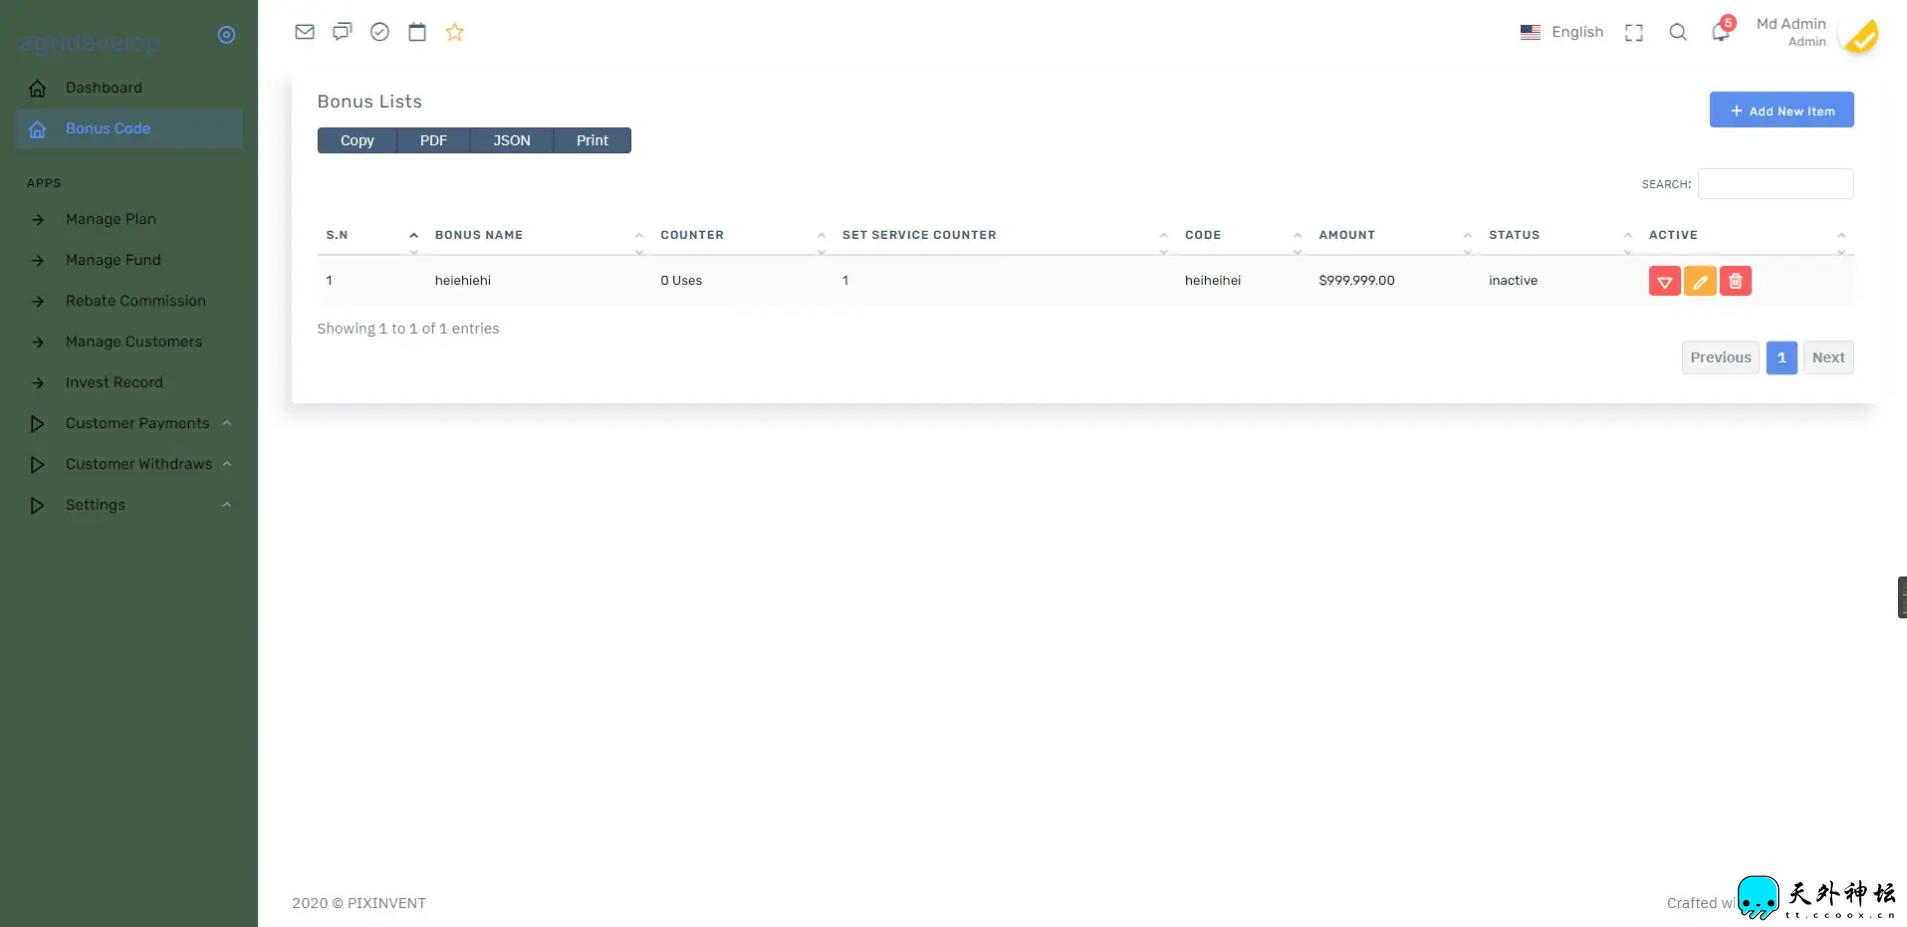Screen dimensions: 1907x927
Task: Open Invest Record page
Action: click(129, 383)
